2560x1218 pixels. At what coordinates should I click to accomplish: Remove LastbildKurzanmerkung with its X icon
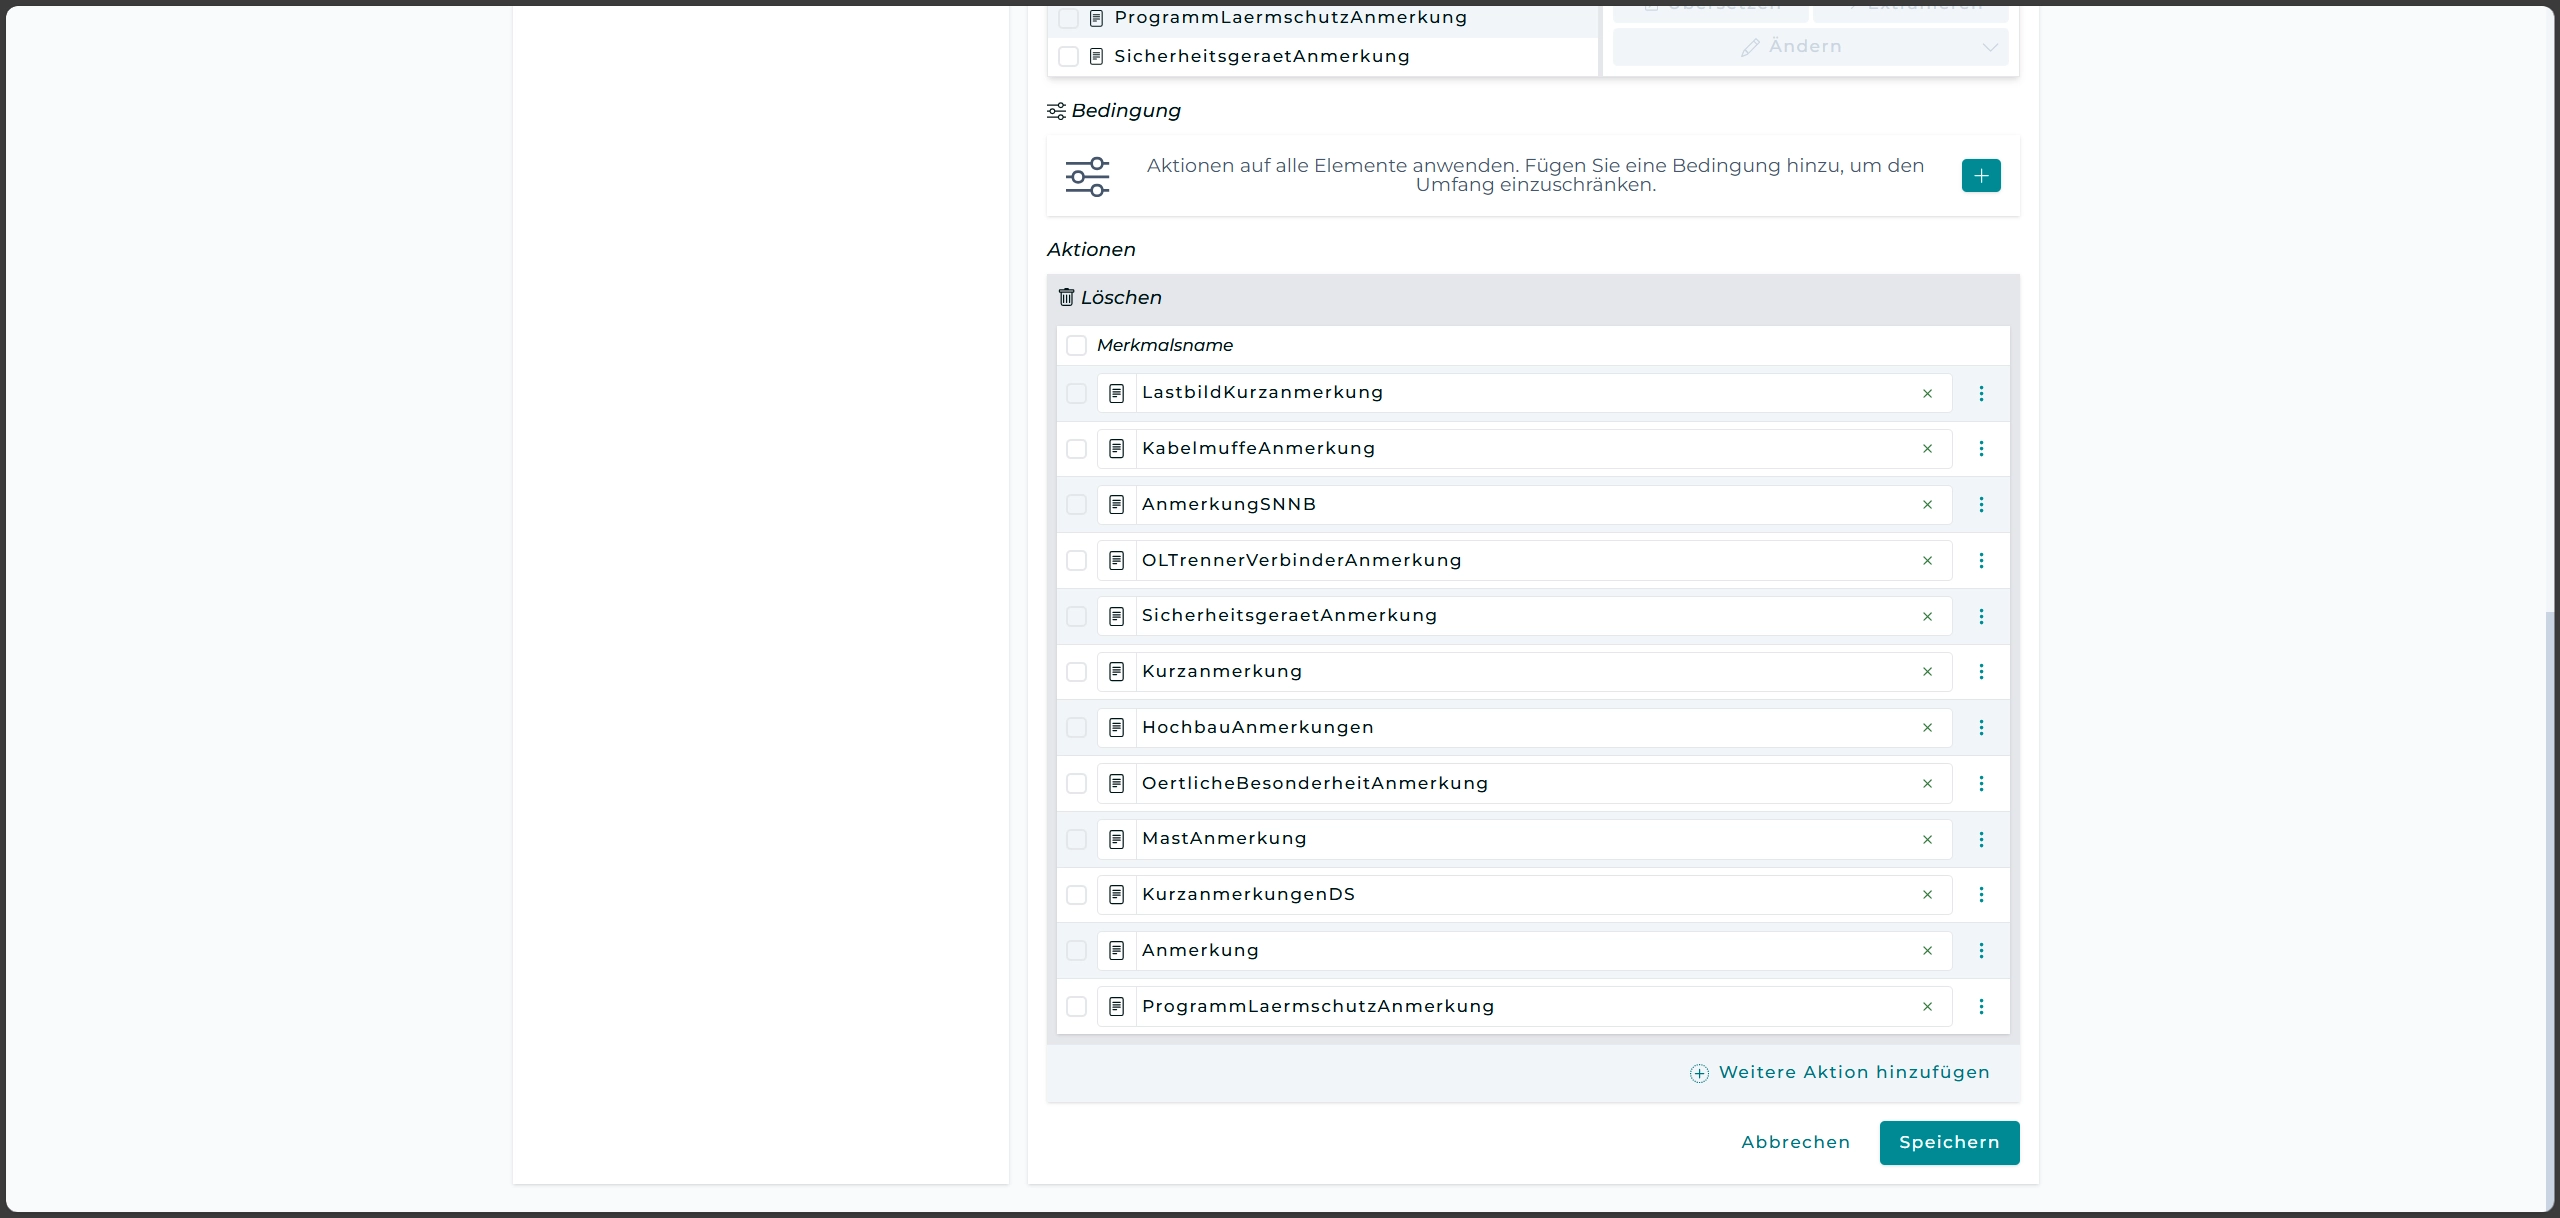tap(1926, 394)
